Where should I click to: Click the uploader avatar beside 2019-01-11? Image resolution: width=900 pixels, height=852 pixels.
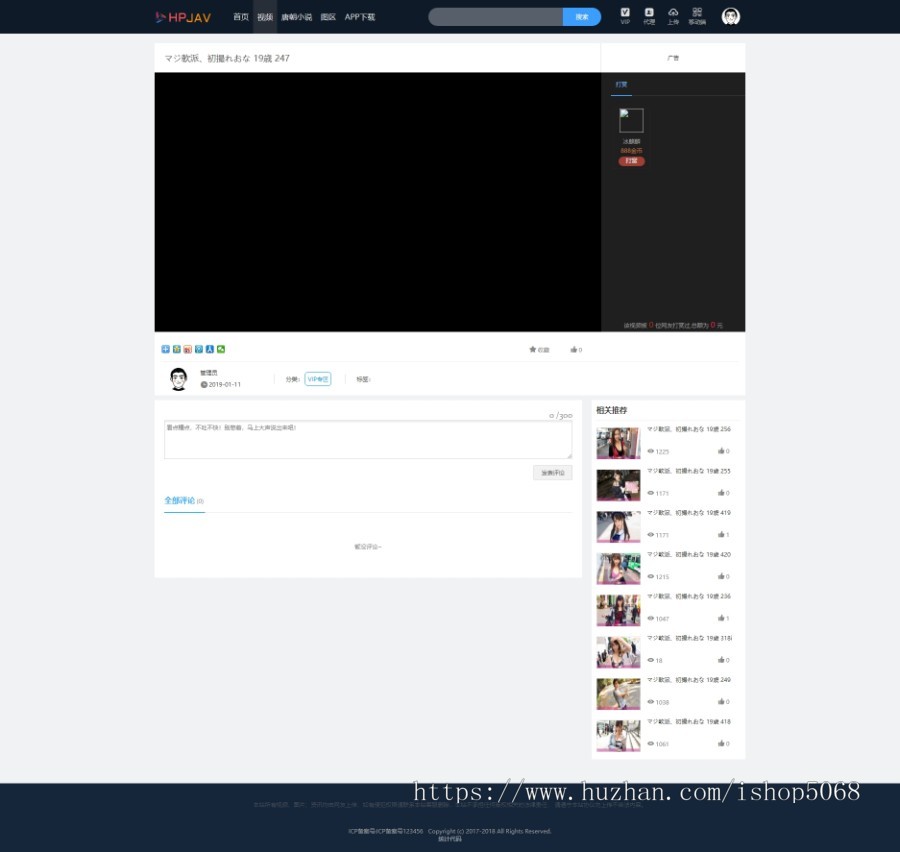[179, 379]
